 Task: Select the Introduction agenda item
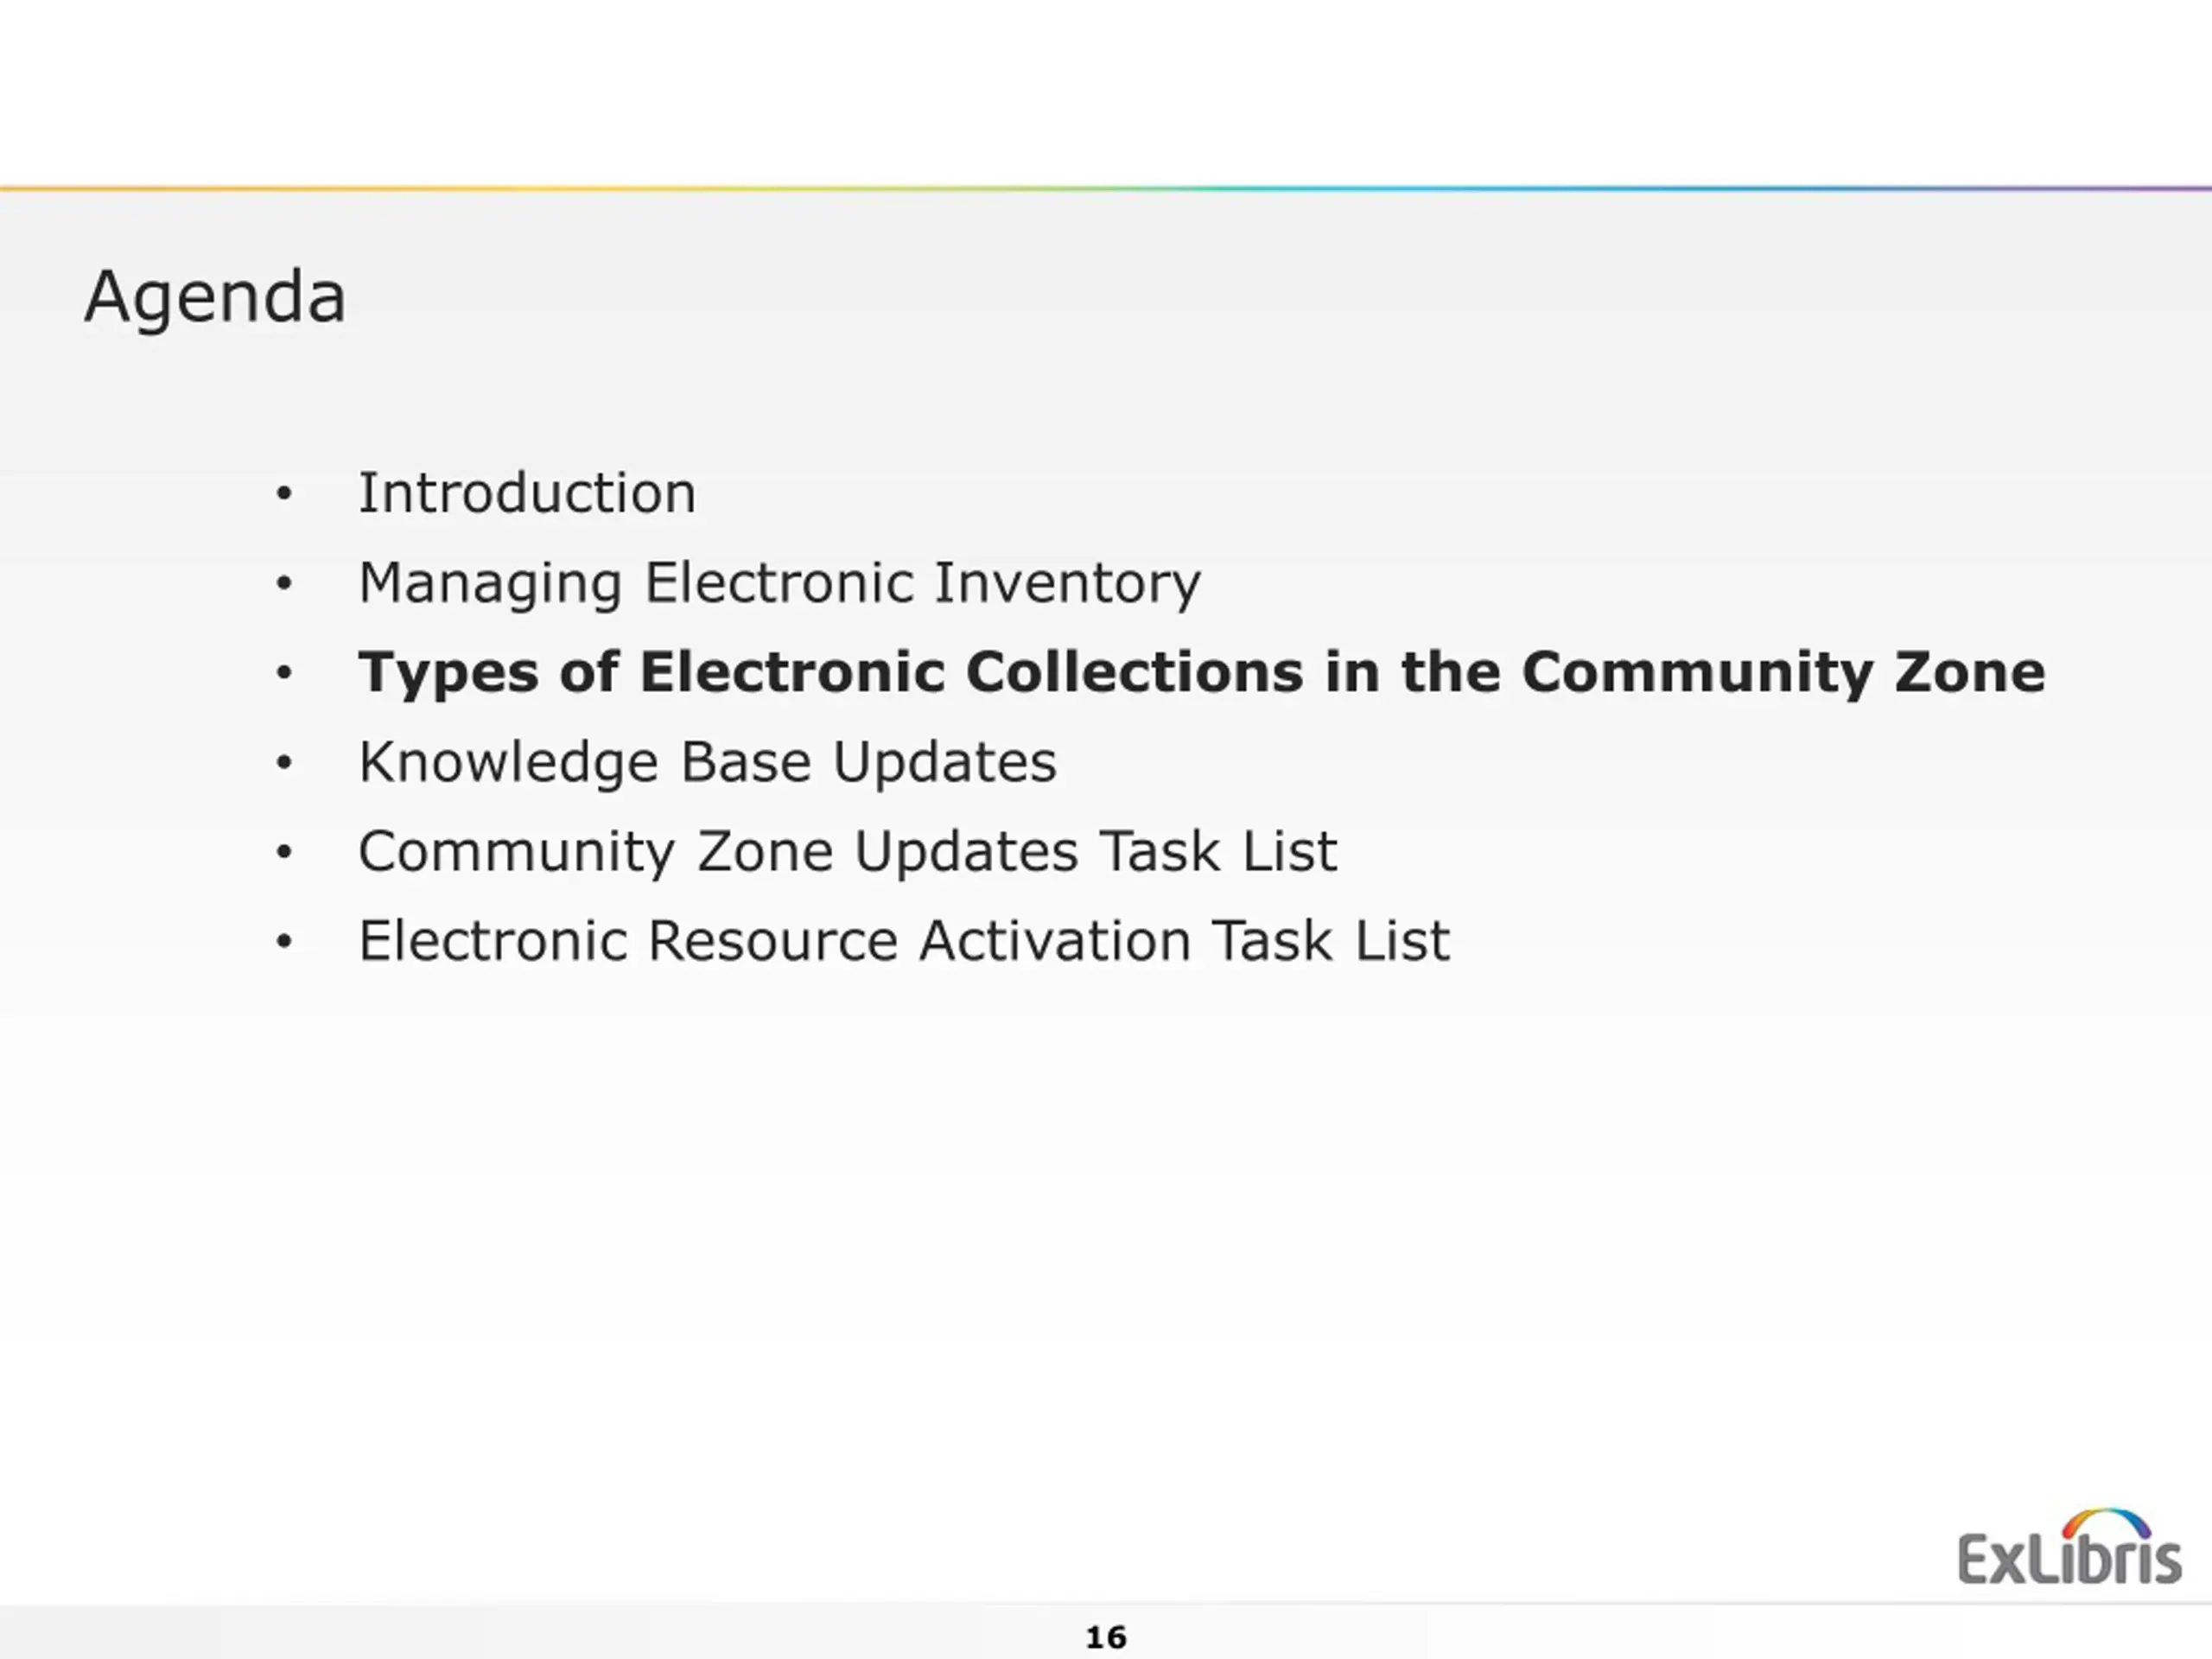pos(527,493)
